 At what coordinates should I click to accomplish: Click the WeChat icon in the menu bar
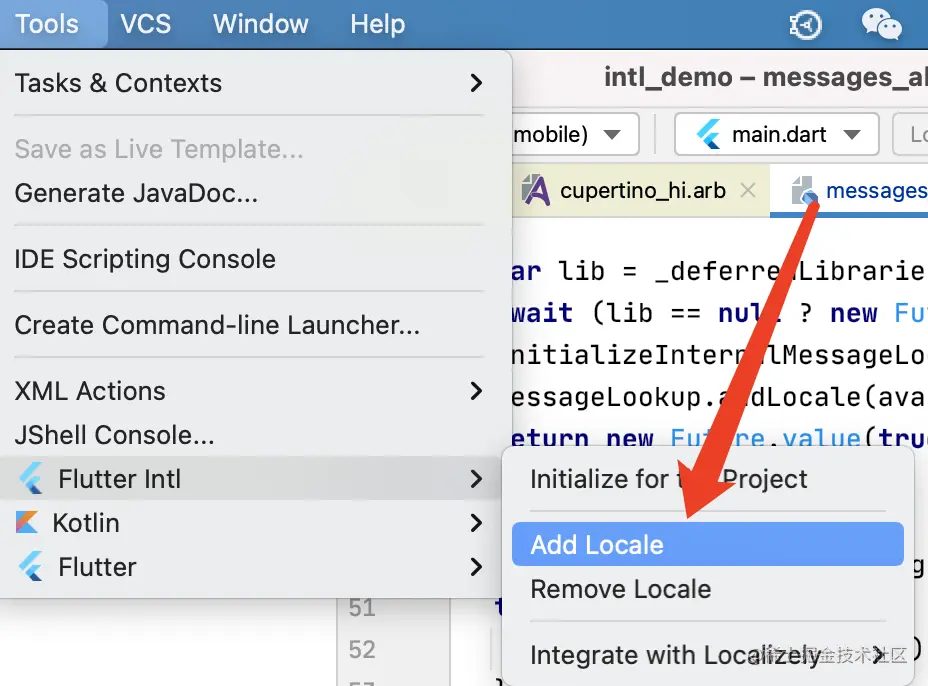(881, 24)
